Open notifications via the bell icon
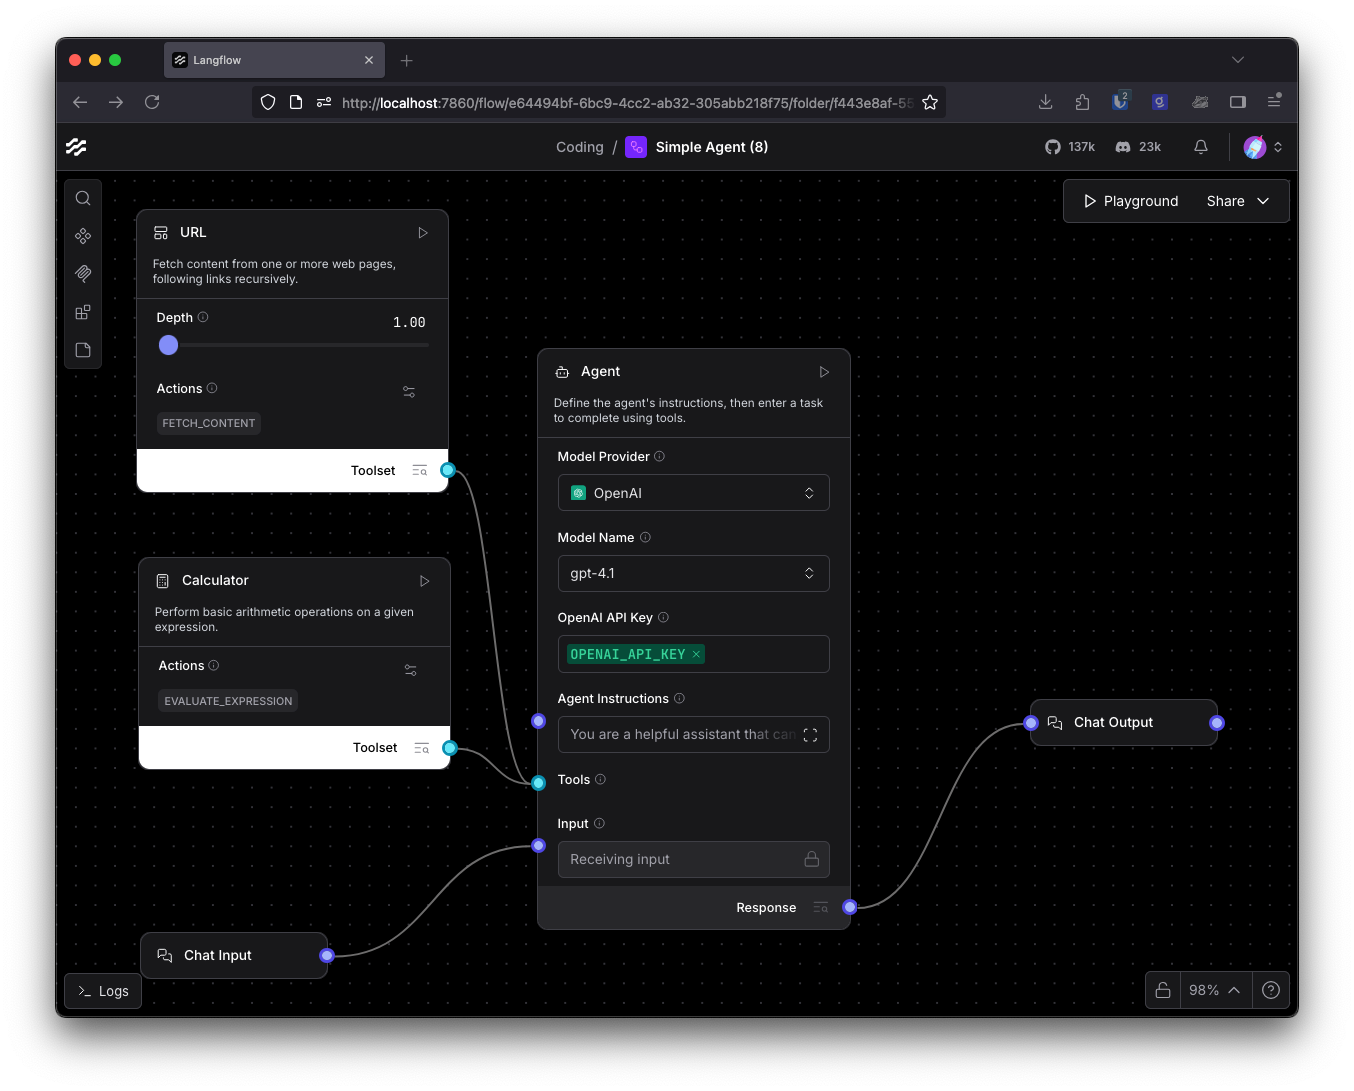 click(x=1200, y=147)
